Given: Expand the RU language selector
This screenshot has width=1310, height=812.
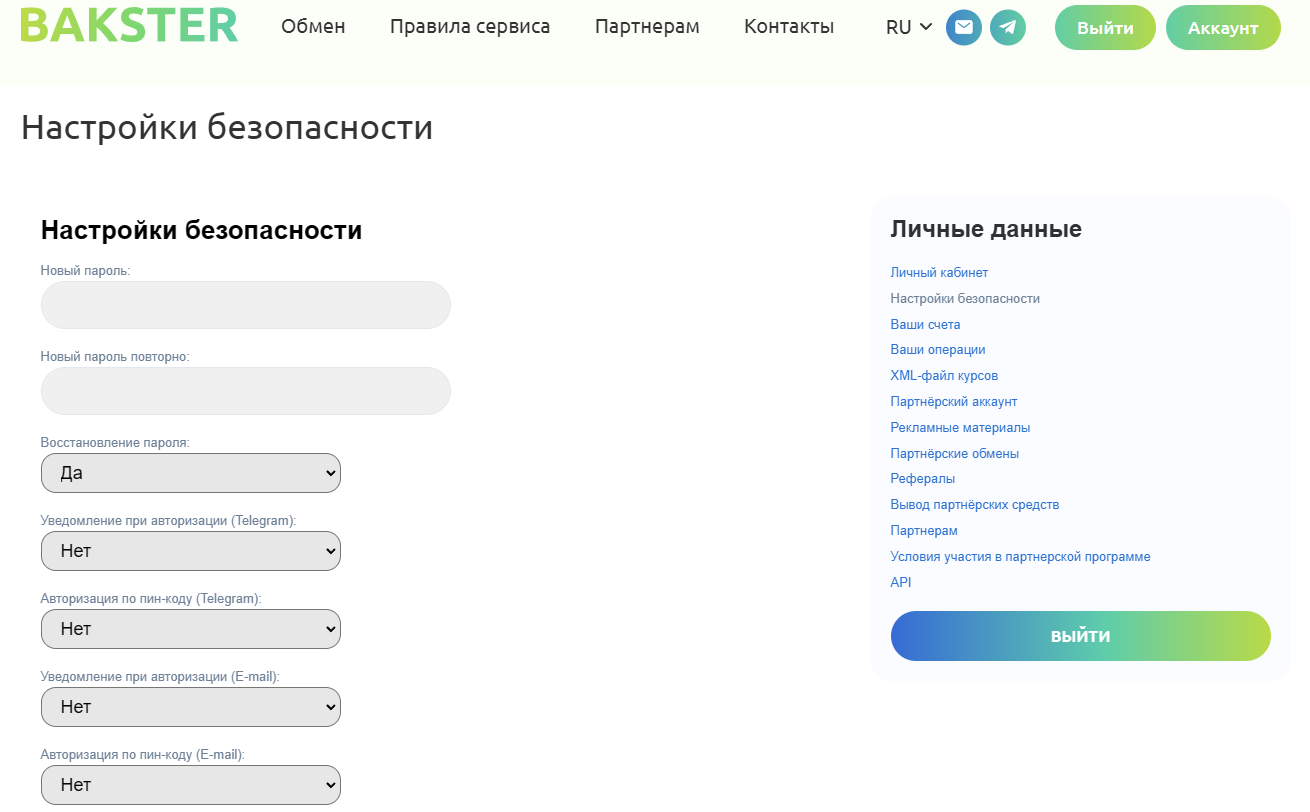Looking at the screenshot, I should (909, 27).
